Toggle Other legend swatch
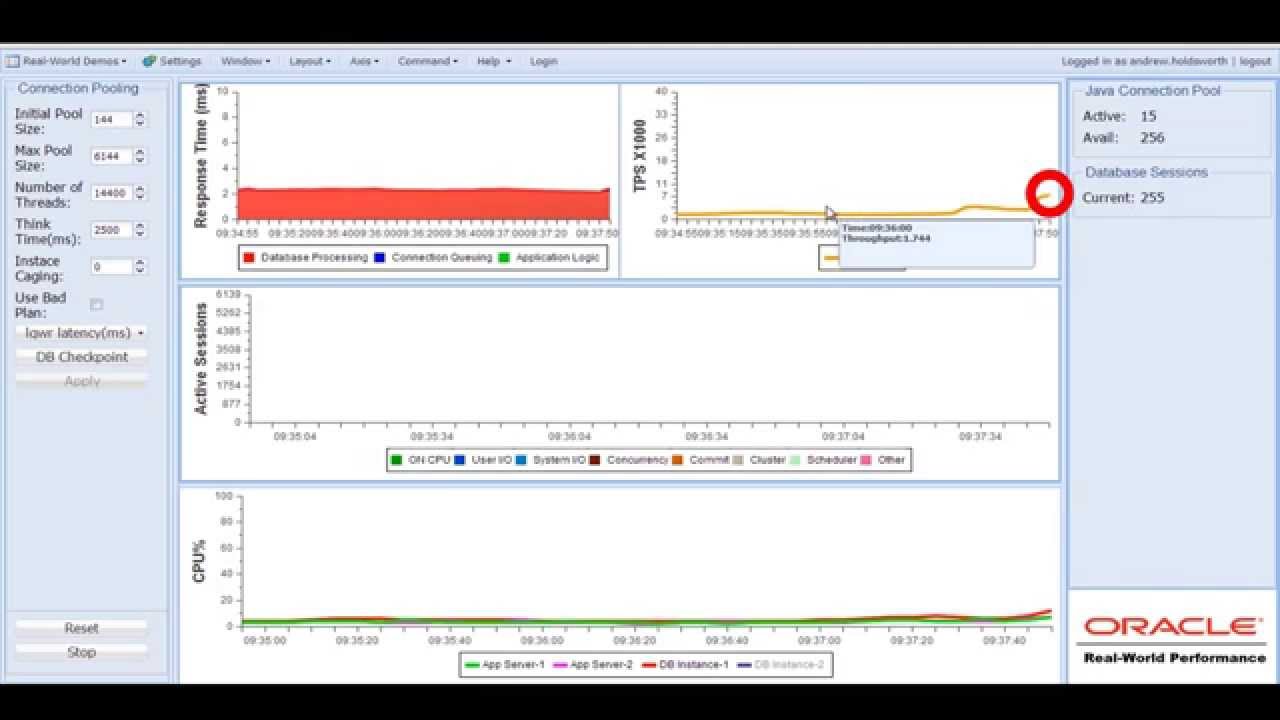Screen dimensions: 1280x720 coord(866,460)
